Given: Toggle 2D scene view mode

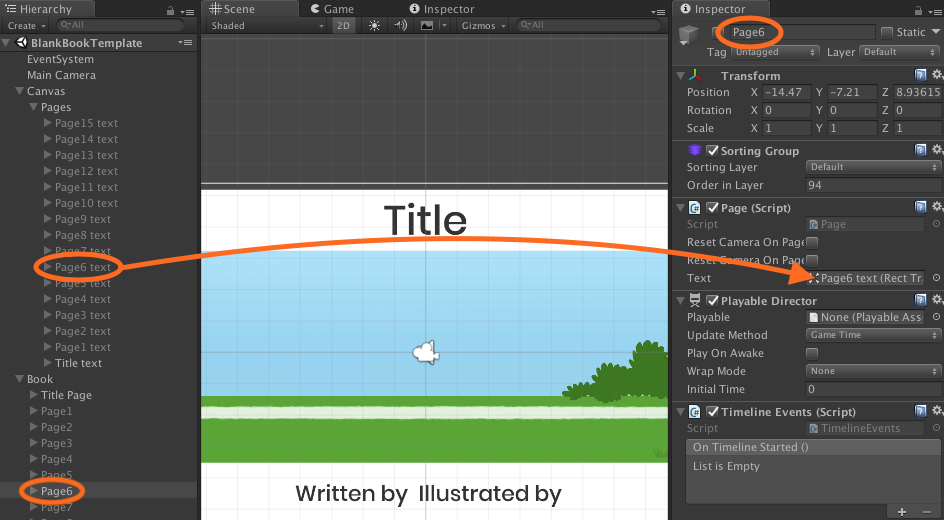Looking at the screenshot, I should coord(343,25).
